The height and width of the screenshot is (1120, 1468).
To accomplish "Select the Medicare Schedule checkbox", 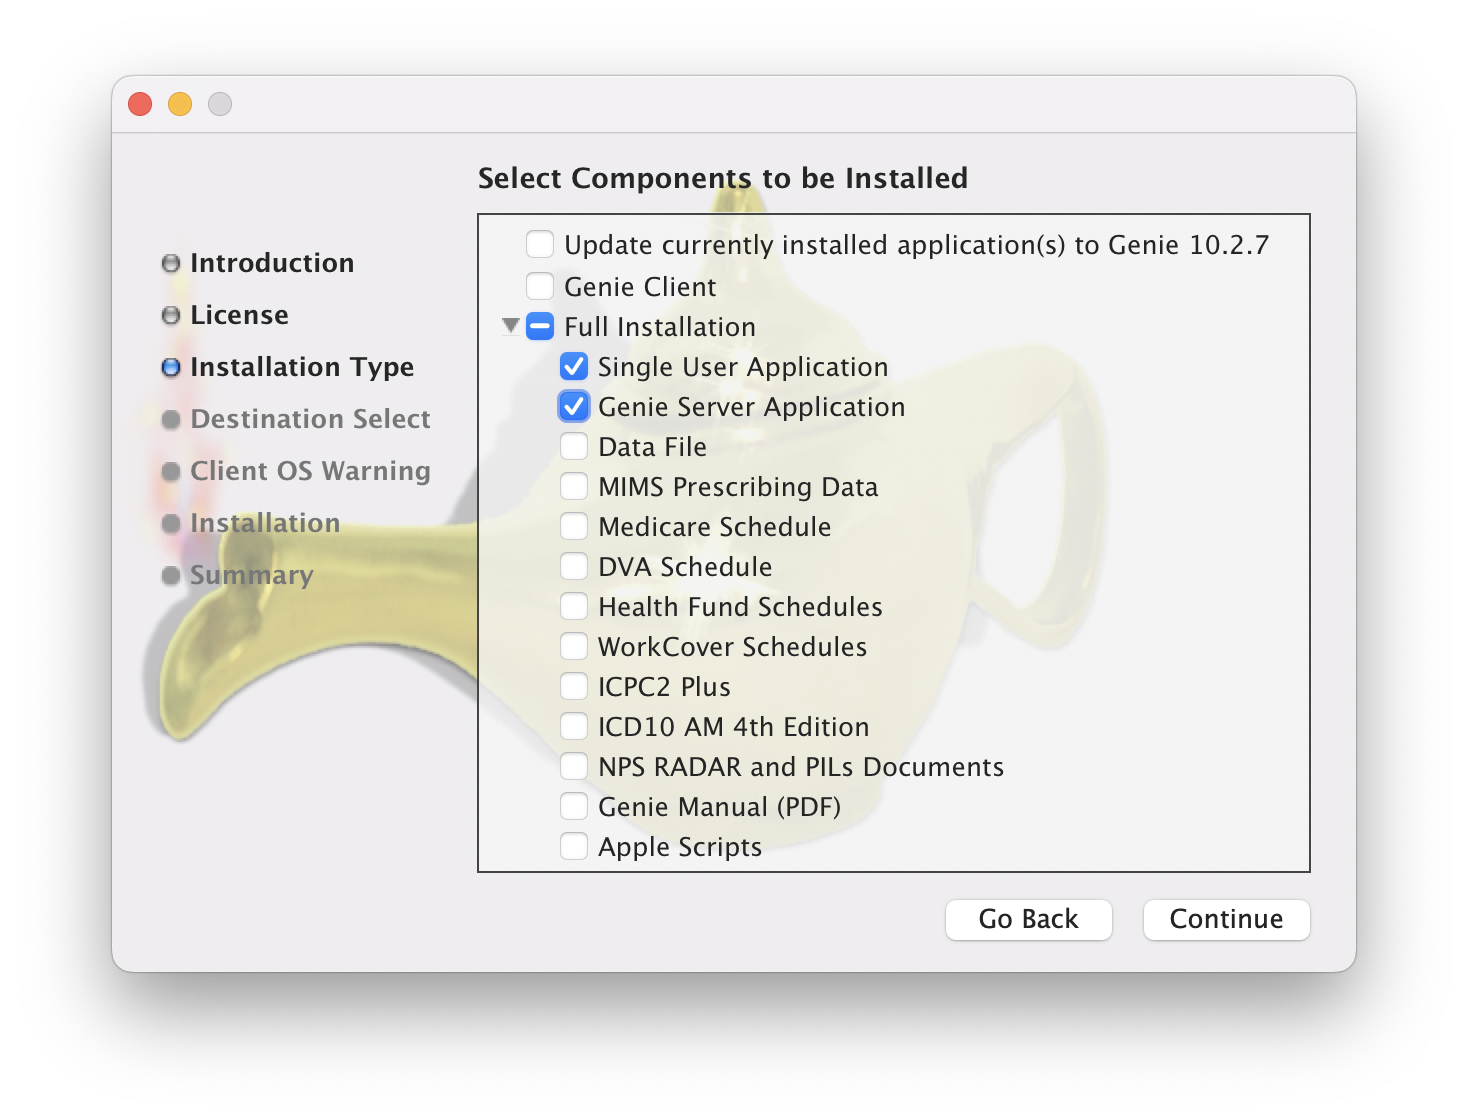I will click(574, 526).
